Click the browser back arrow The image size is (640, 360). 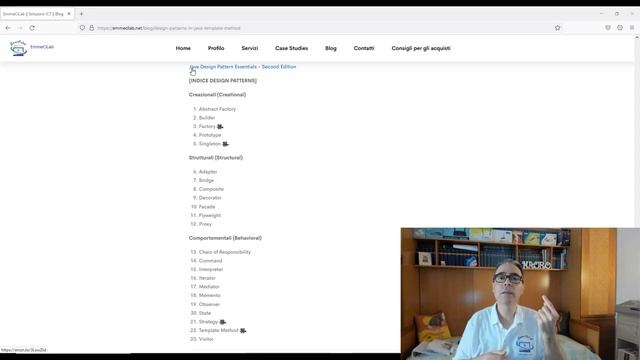click(8, 28)
